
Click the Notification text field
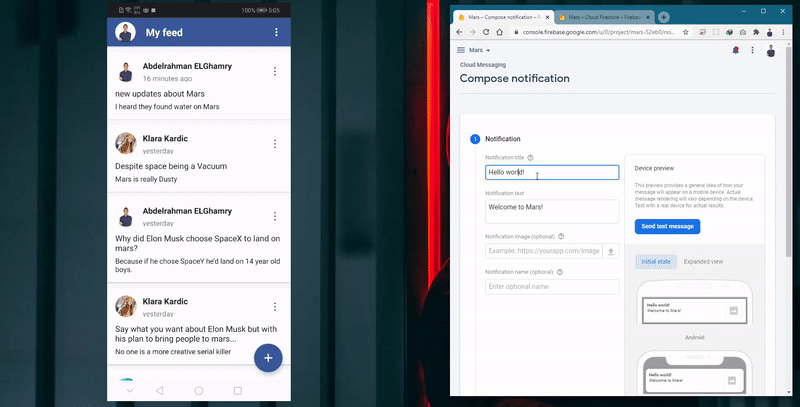552,211
